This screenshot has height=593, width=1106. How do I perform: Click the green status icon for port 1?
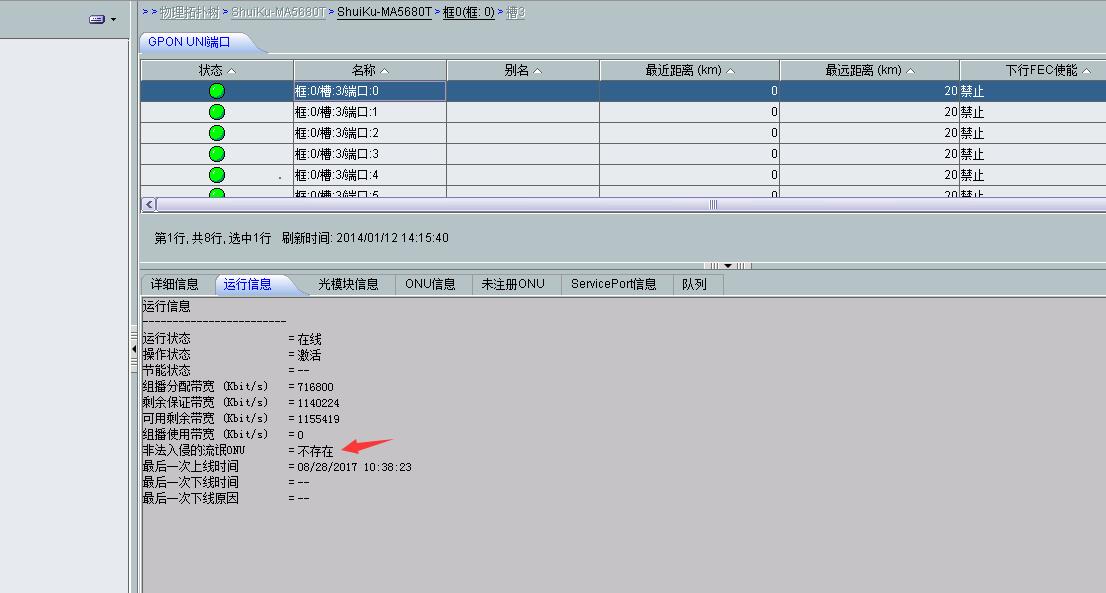coord(216,112)
